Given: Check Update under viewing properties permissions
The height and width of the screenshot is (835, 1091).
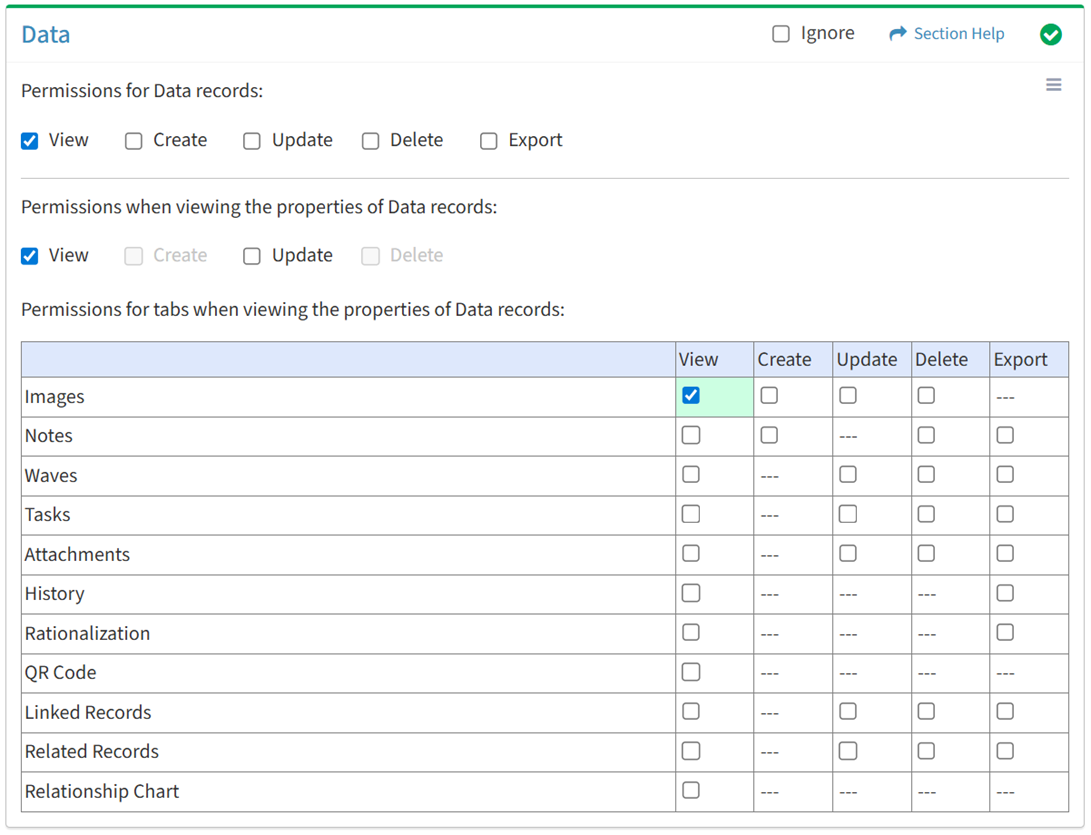Looking at the screenshot, I should 252,256.
